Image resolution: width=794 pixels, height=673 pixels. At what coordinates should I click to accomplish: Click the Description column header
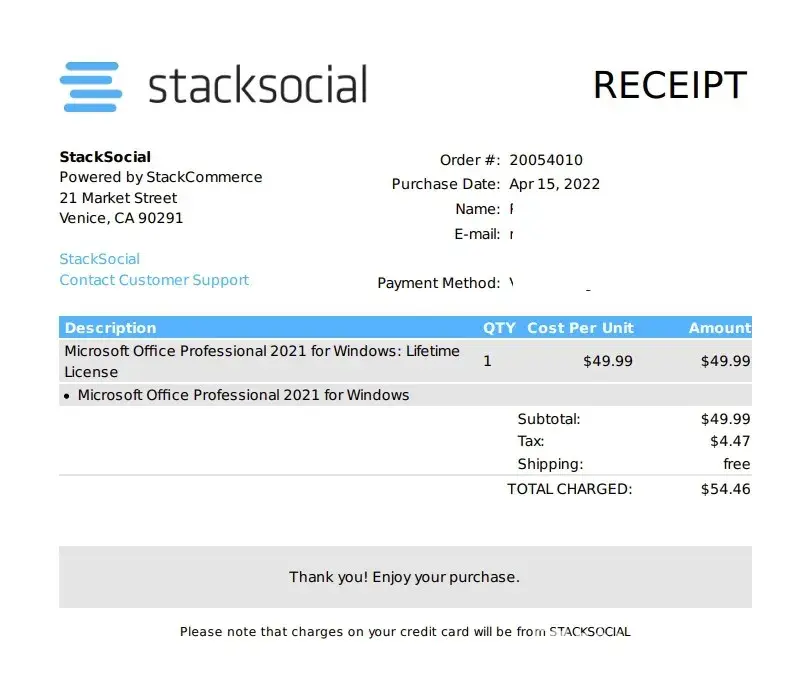(x=111, y=328)
